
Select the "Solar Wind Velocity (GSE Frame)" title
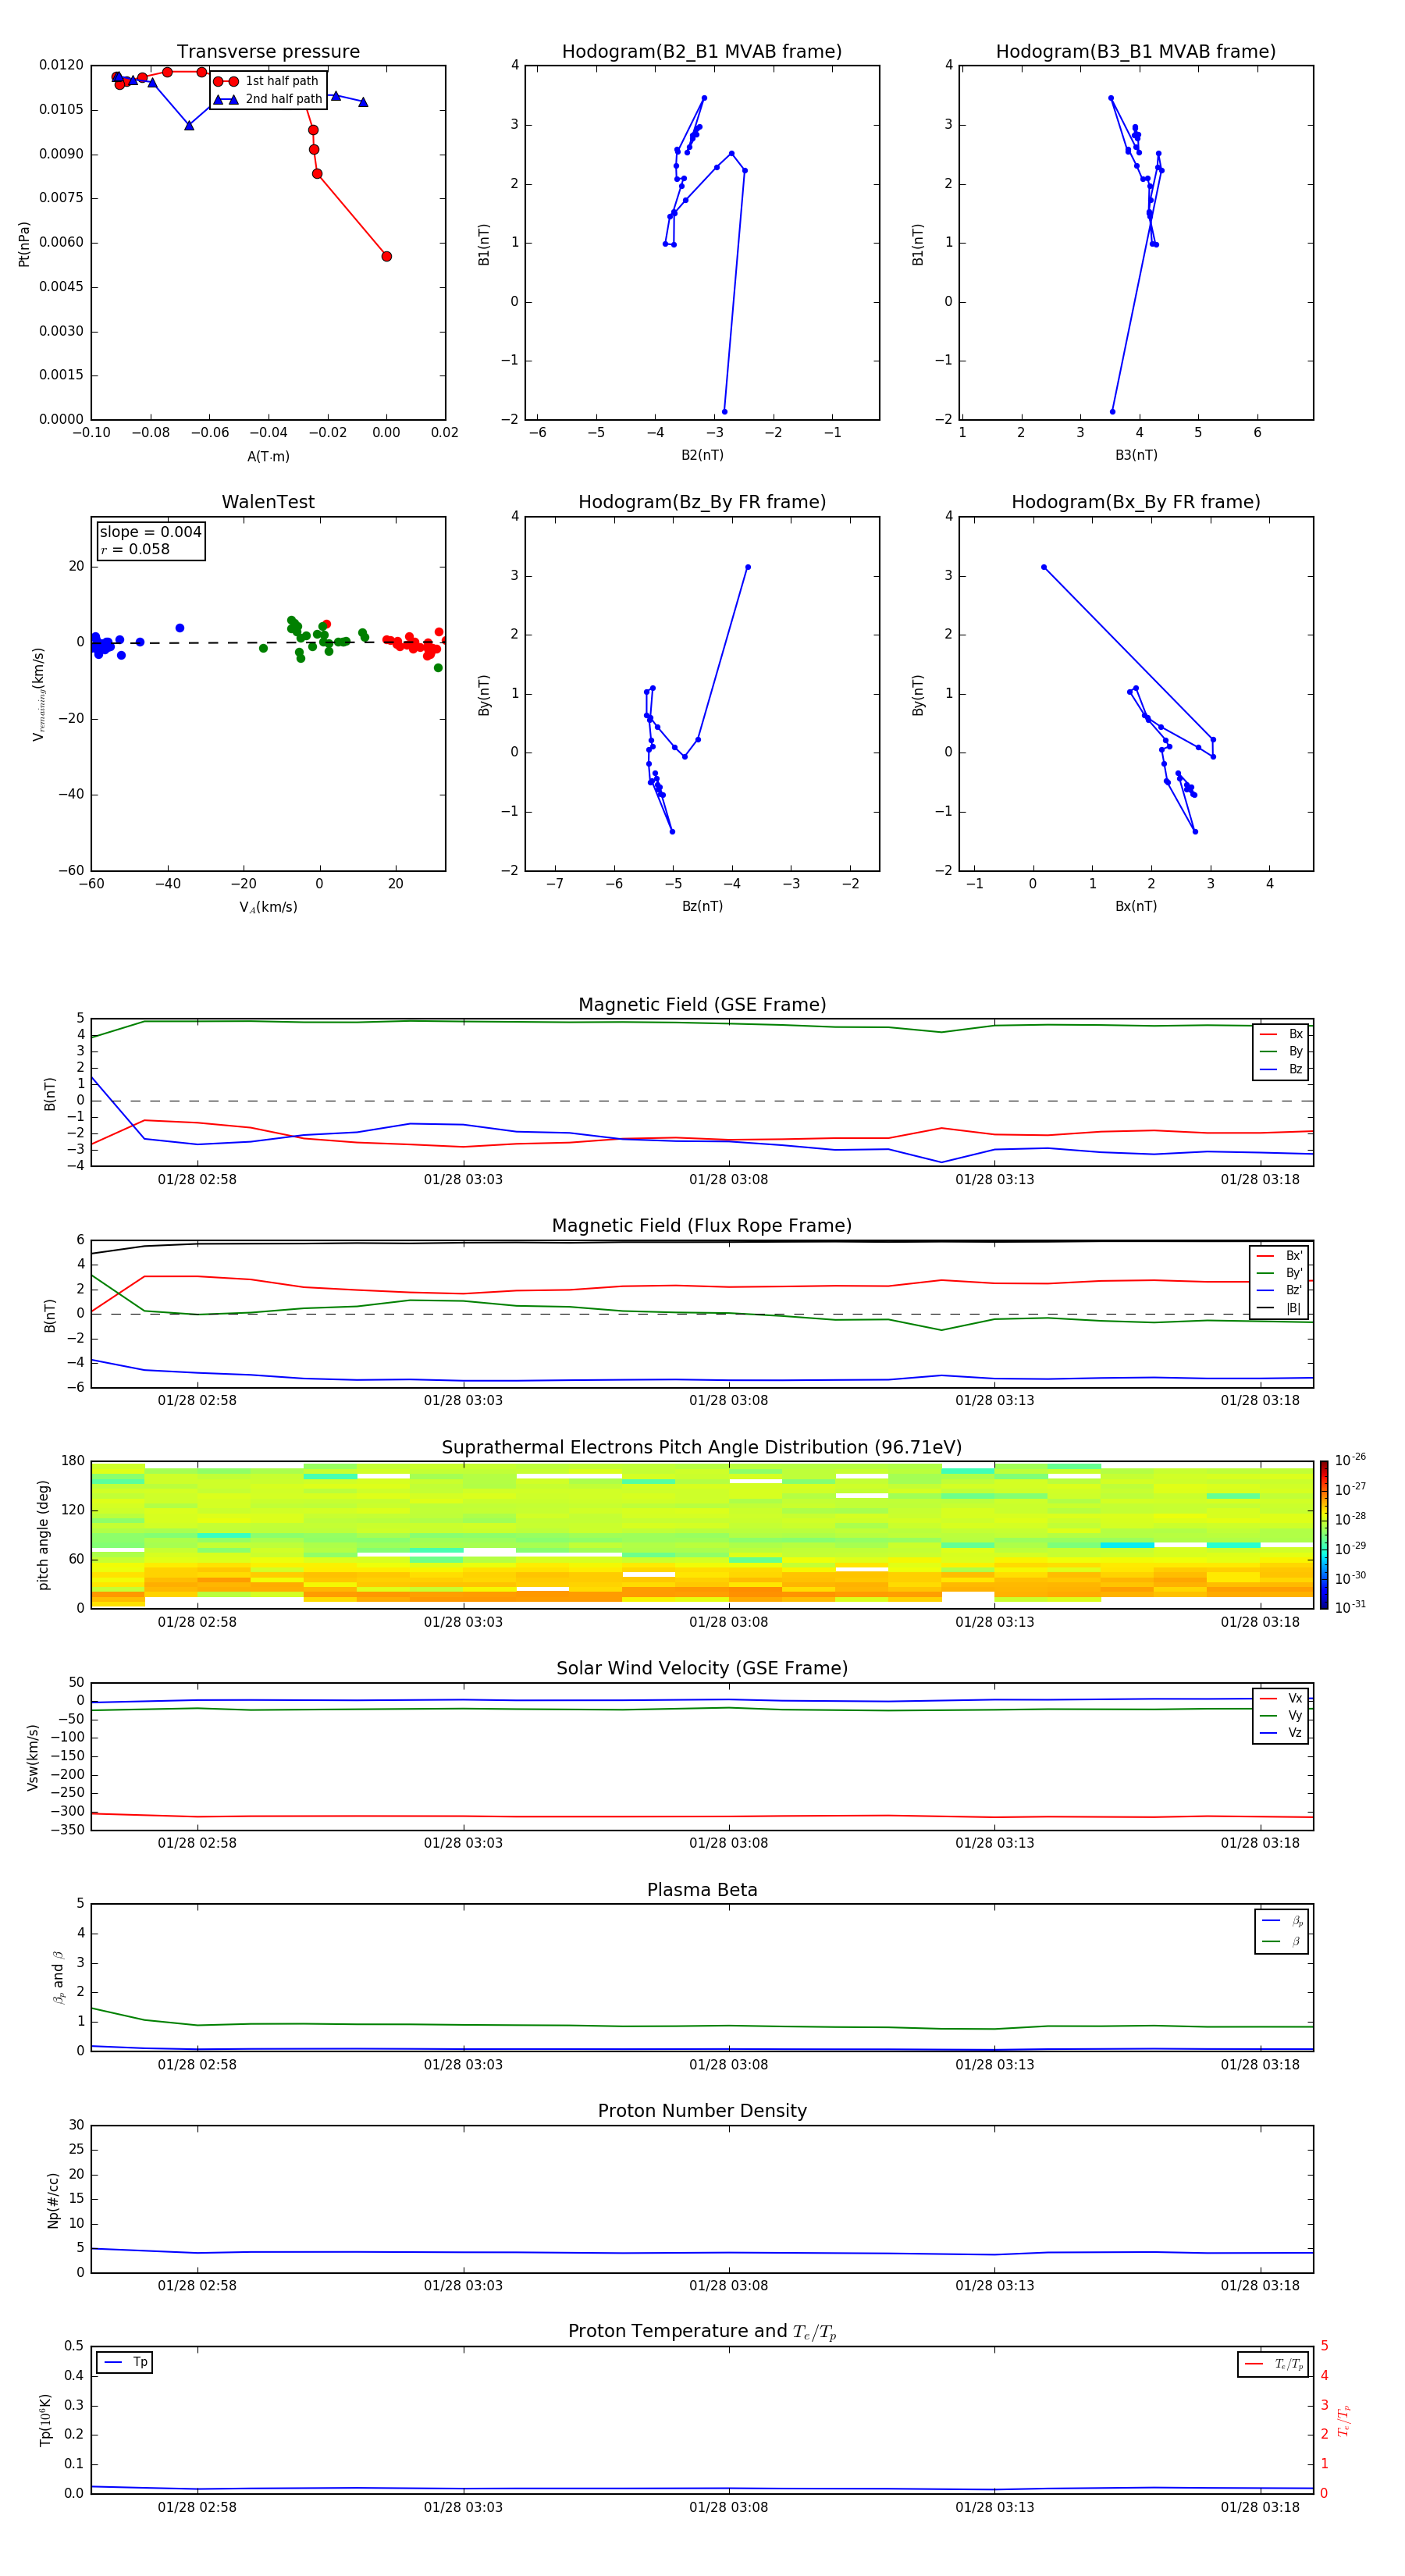702,1669
